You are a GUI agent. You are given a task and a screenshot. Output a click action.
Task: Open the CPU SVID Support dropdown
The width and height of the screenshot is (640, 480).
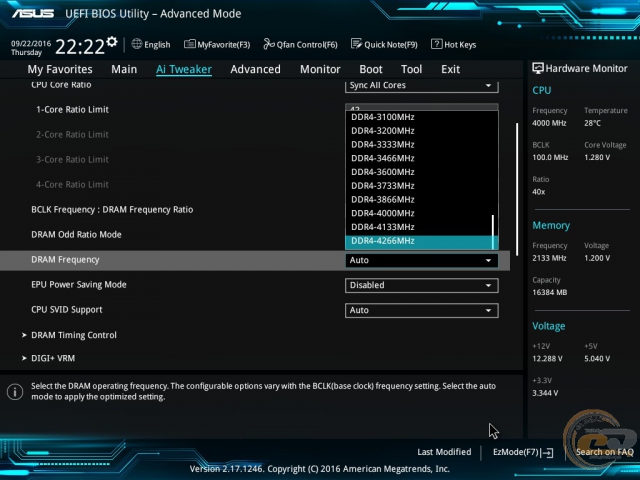422,310
